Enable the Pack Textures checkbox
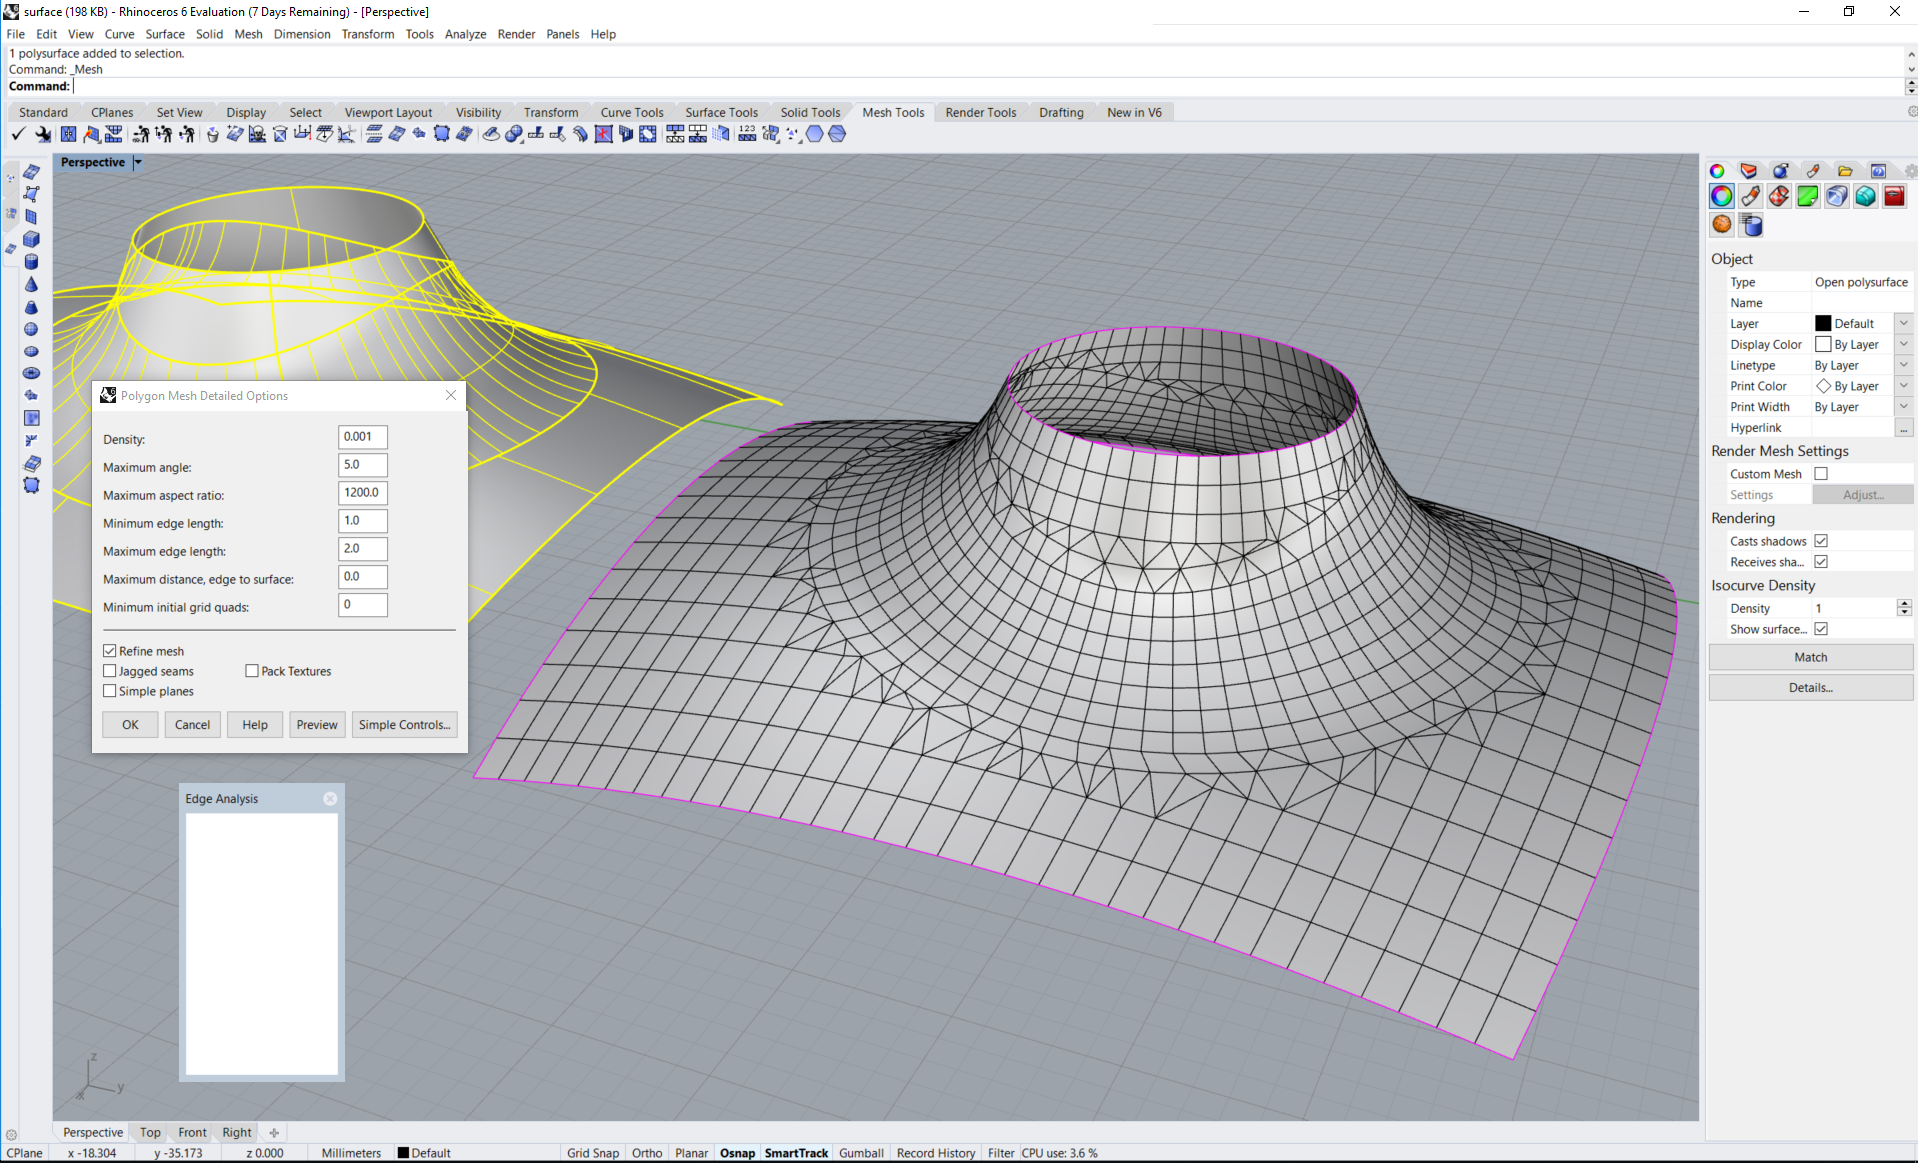The height and width of the screenshot is (1163, 1918). click(252, 671)
